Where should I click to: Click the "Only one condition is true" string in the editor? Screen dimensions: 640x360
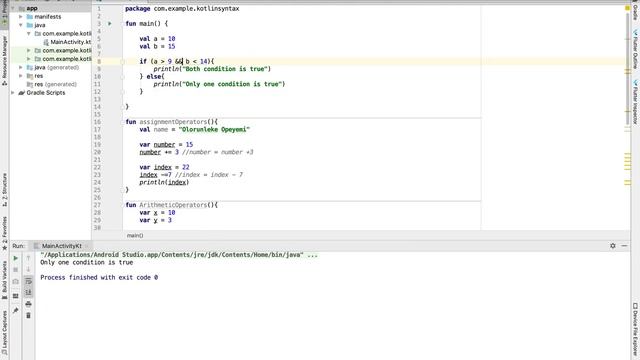pos(231,84)
